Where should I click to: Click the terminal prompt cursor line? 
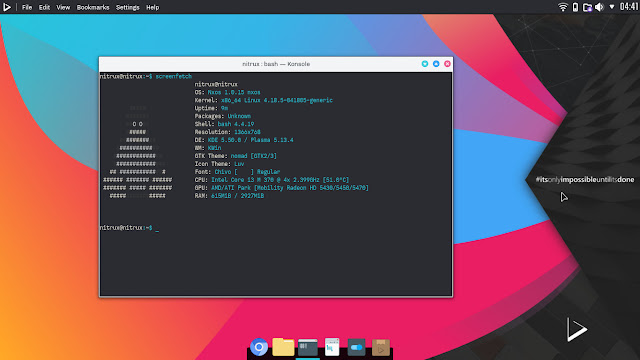point(129,228)
